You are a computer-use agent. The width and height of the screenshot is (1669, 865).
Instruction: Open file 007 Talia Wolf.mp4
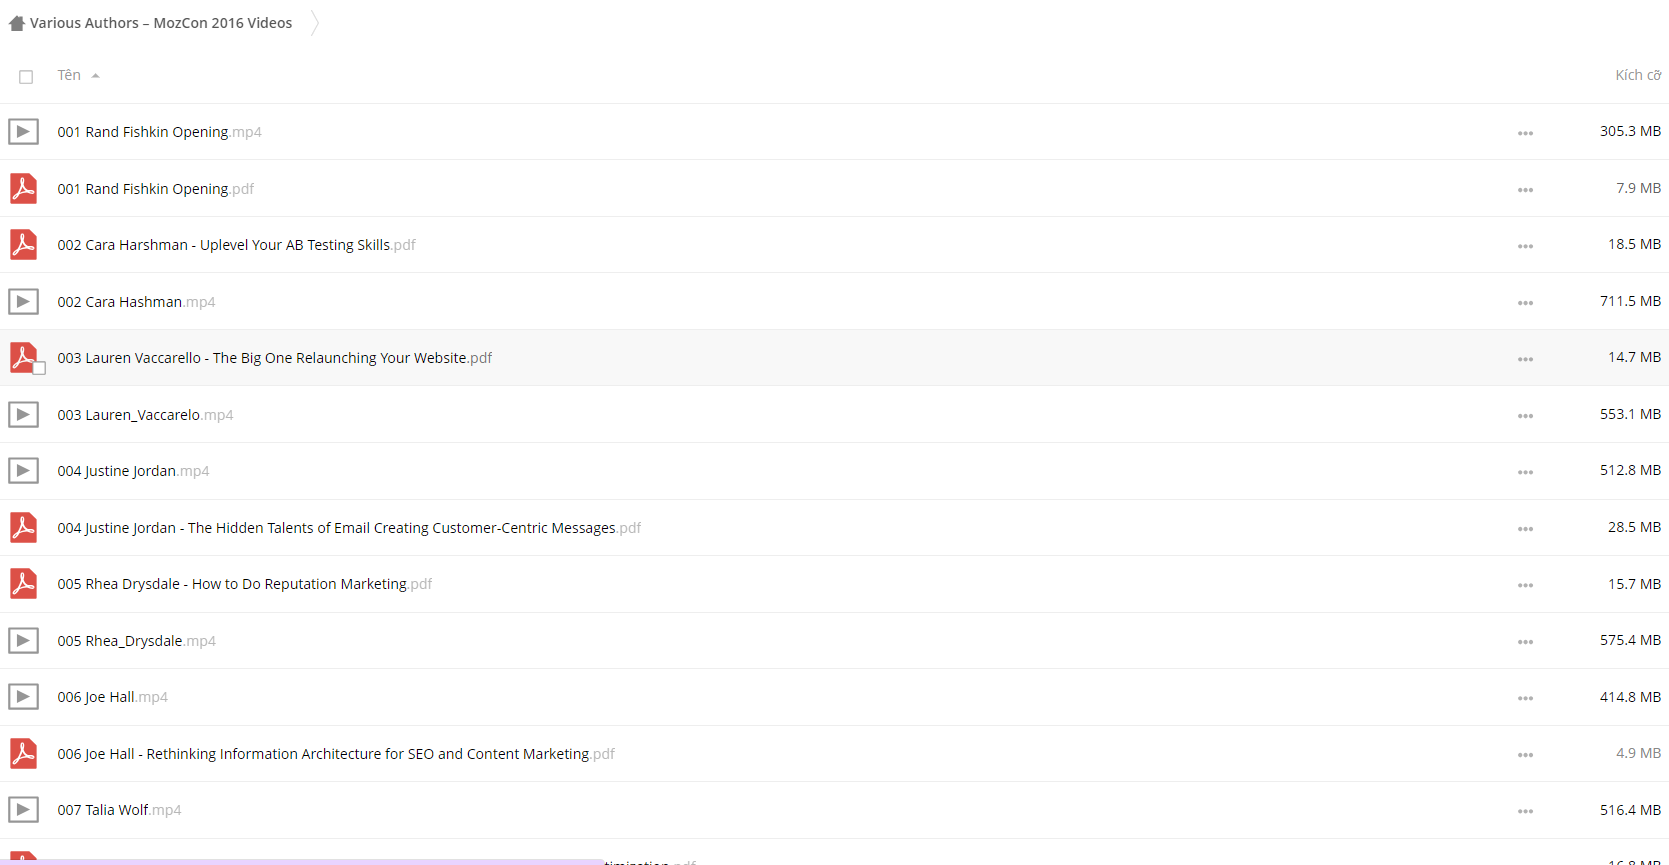click(119, 810)
